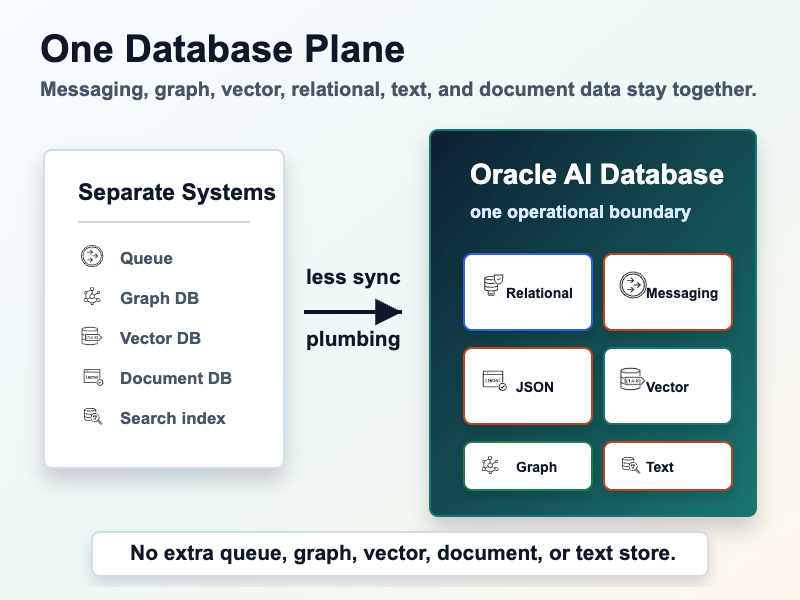Screen dimensions: 800x600
Task: Select the Text card
Action: point(668,466)
